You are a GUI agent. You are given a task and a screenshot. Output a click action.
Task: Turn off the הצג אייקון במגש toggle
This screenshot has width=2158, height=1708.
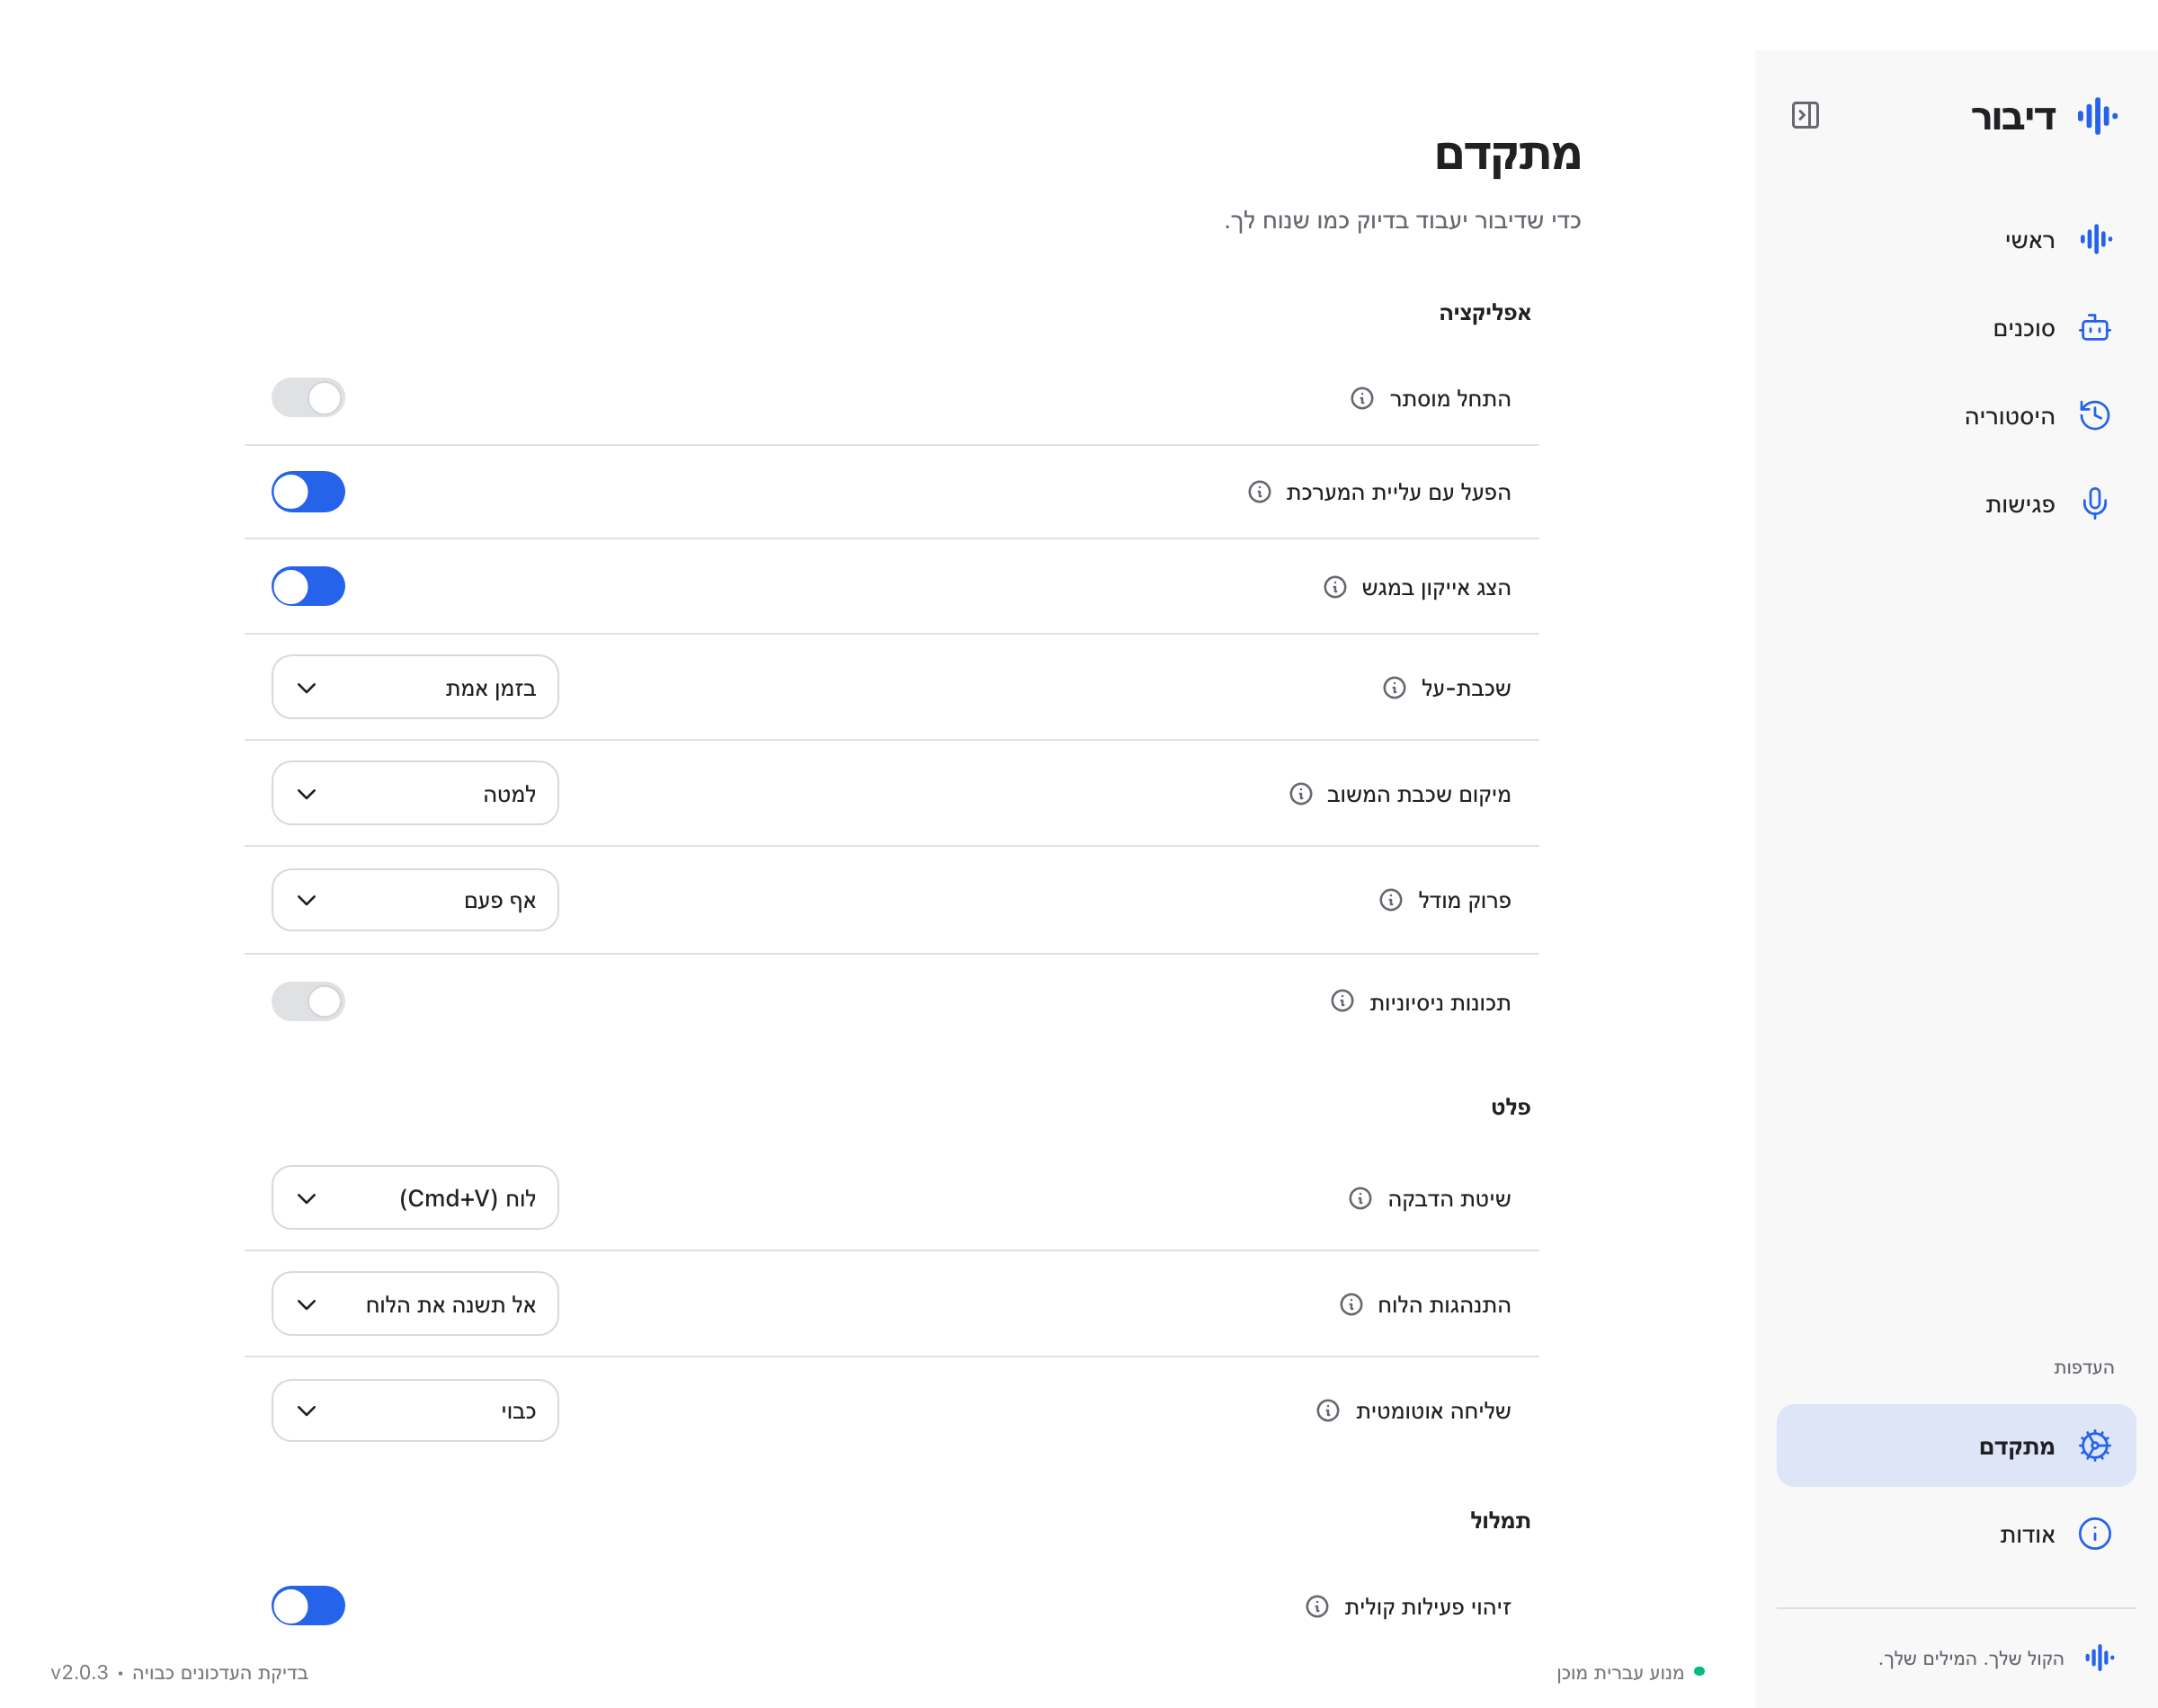[308, 586]
